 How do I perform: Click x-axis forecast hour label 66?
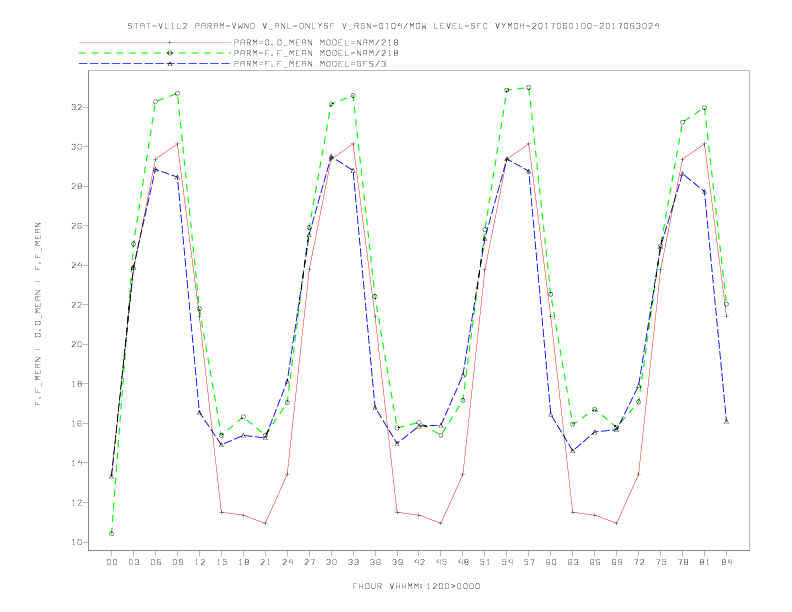click(x=595, y=562)
